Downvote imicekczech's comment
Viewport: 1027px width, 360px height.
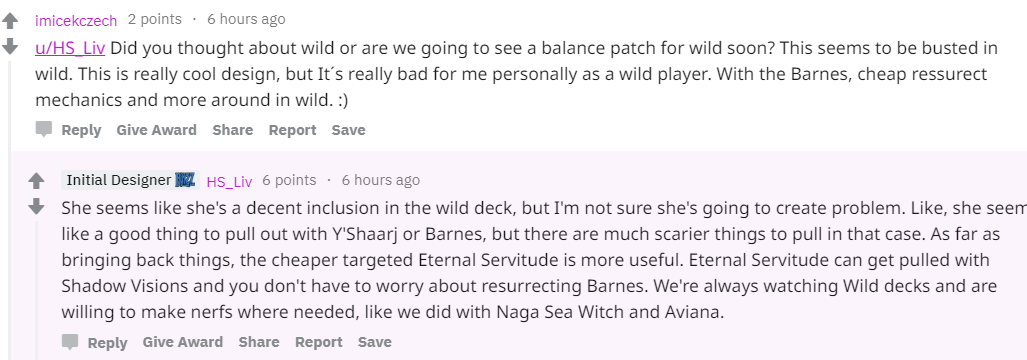pyautogui.click(x=10, y=46)
